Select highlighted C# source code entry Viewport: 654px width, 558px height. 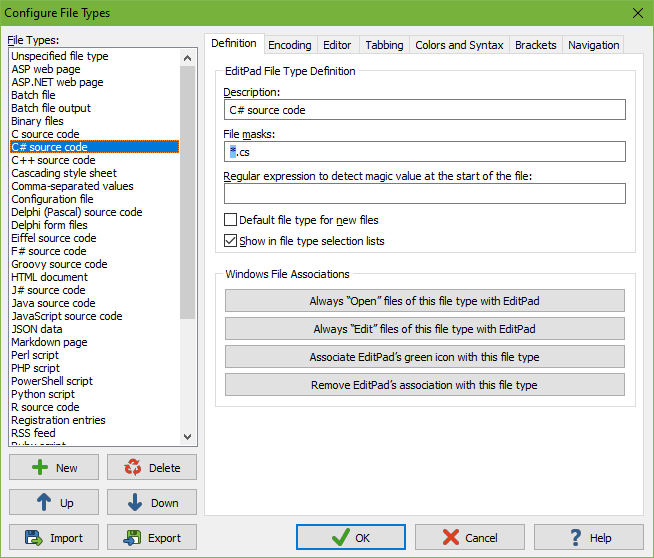94,147
